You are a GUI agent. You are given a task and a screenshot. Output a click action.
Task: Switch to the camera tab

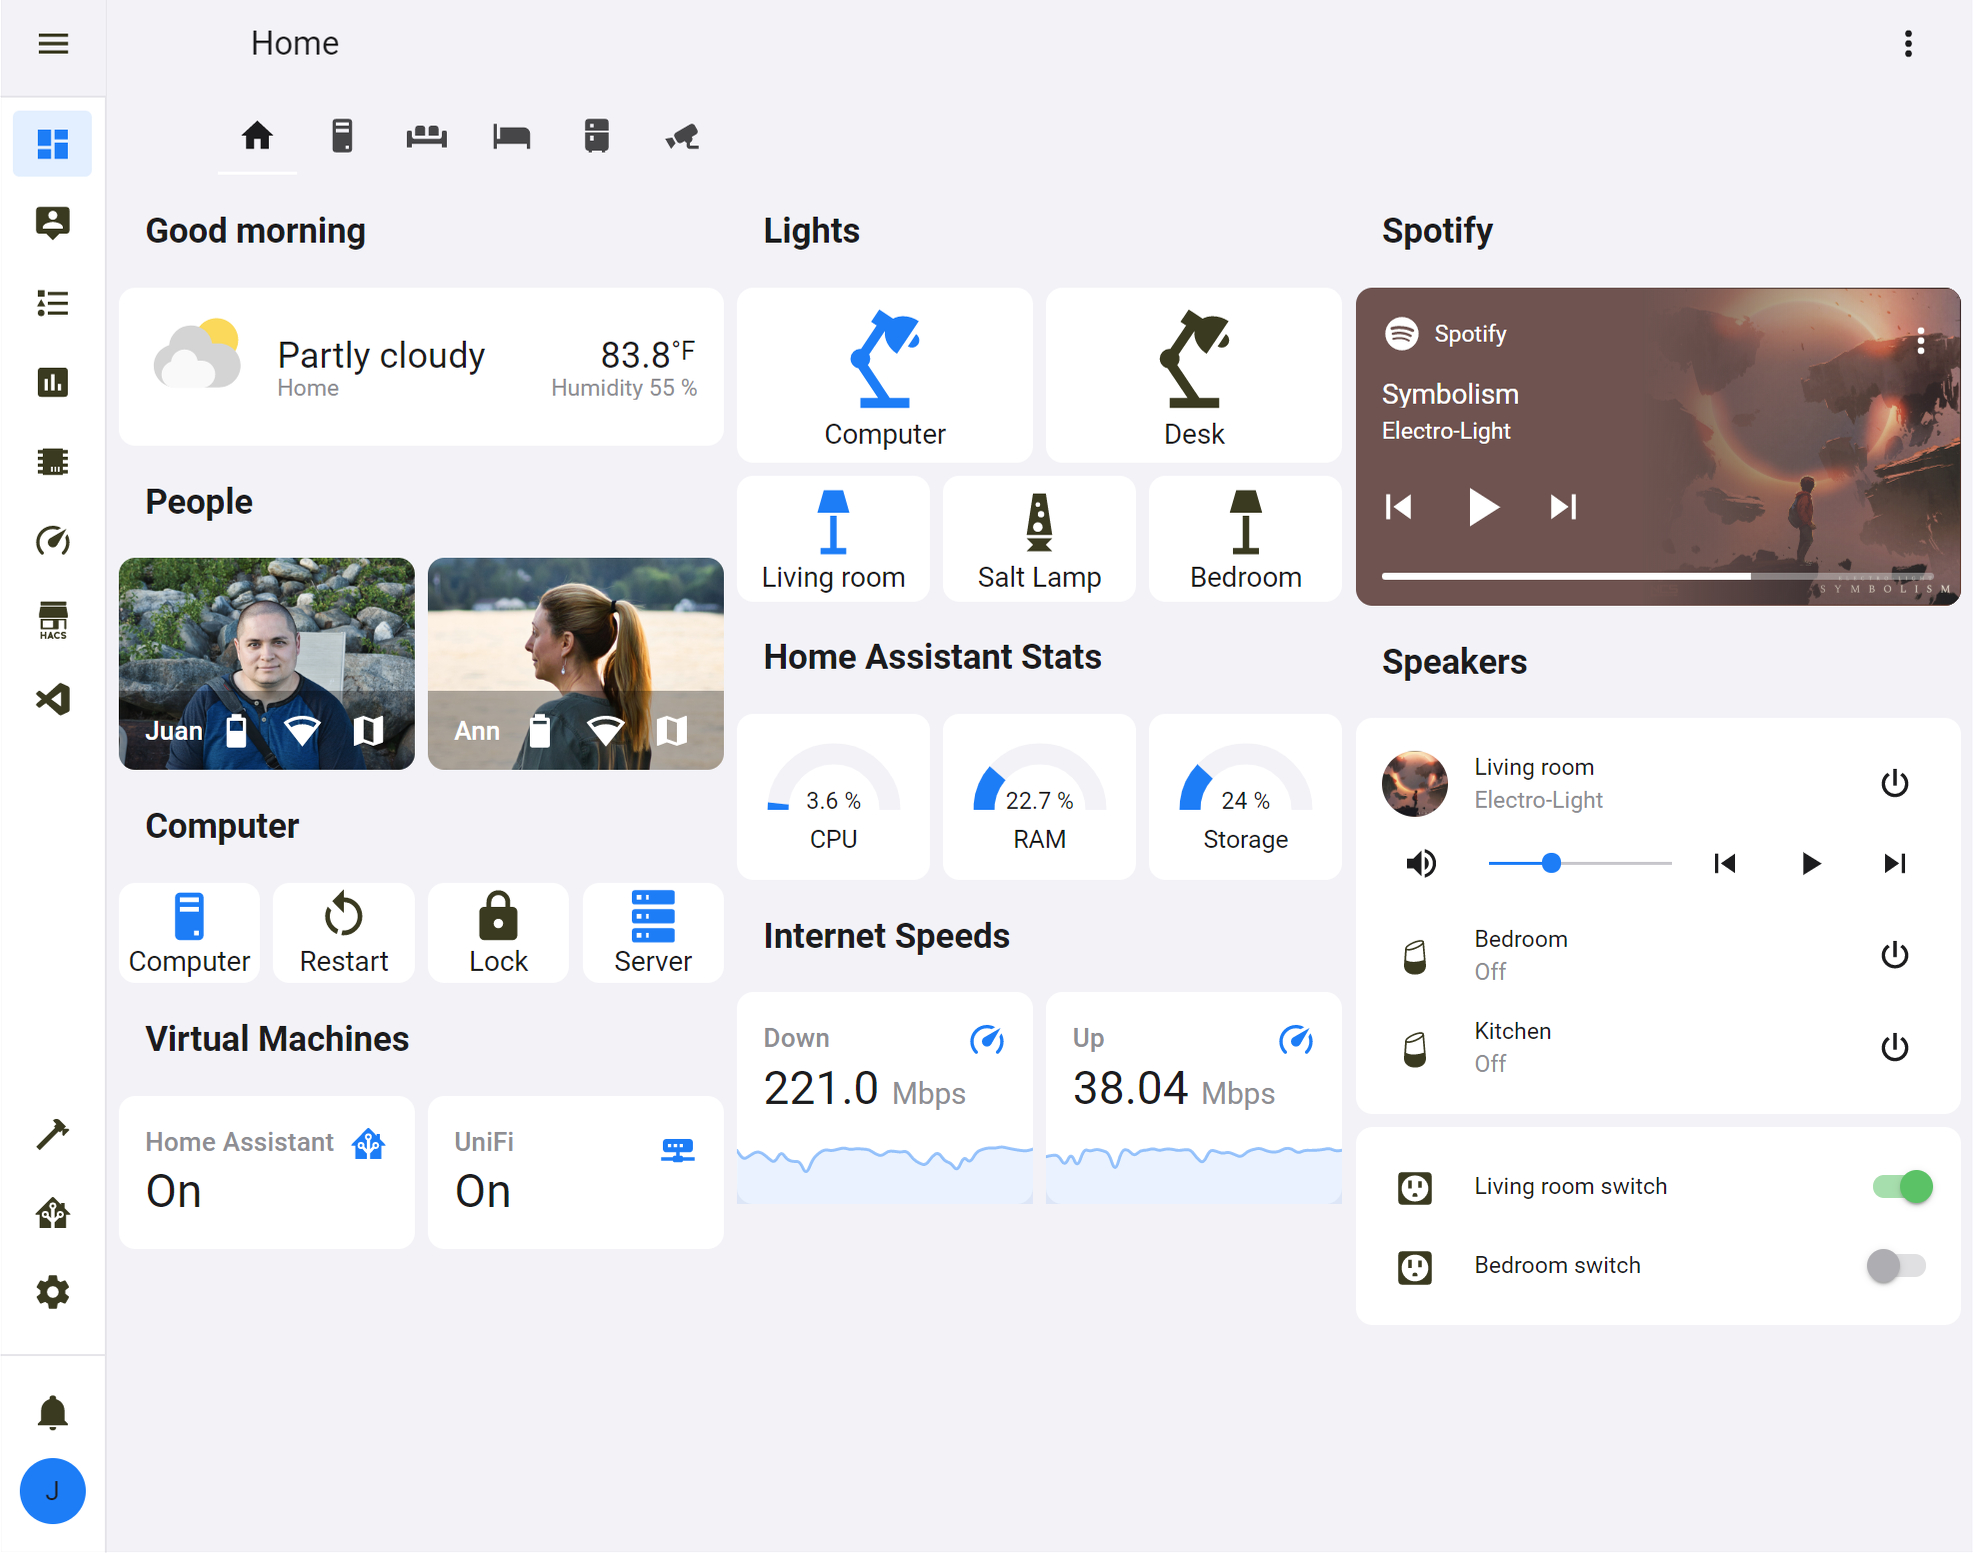681,137
